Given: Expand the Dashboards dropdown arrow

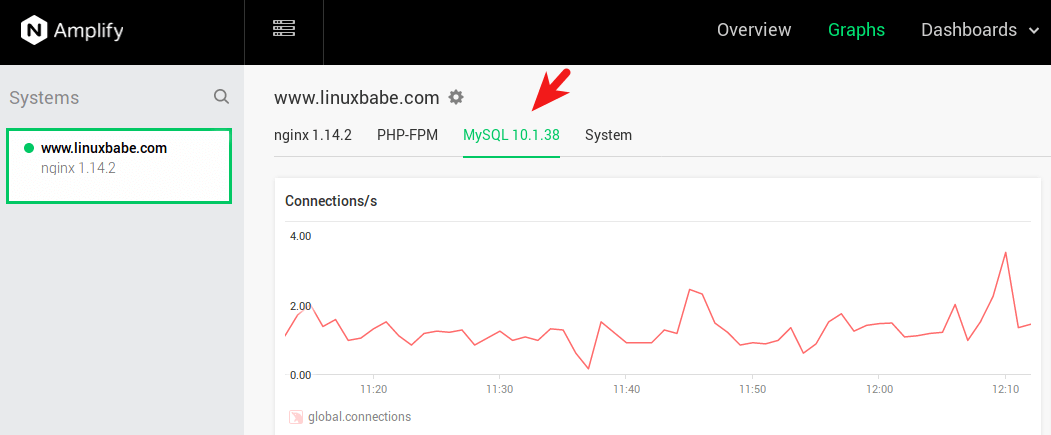Looking at the screenshot, I should click(1034, 30).
